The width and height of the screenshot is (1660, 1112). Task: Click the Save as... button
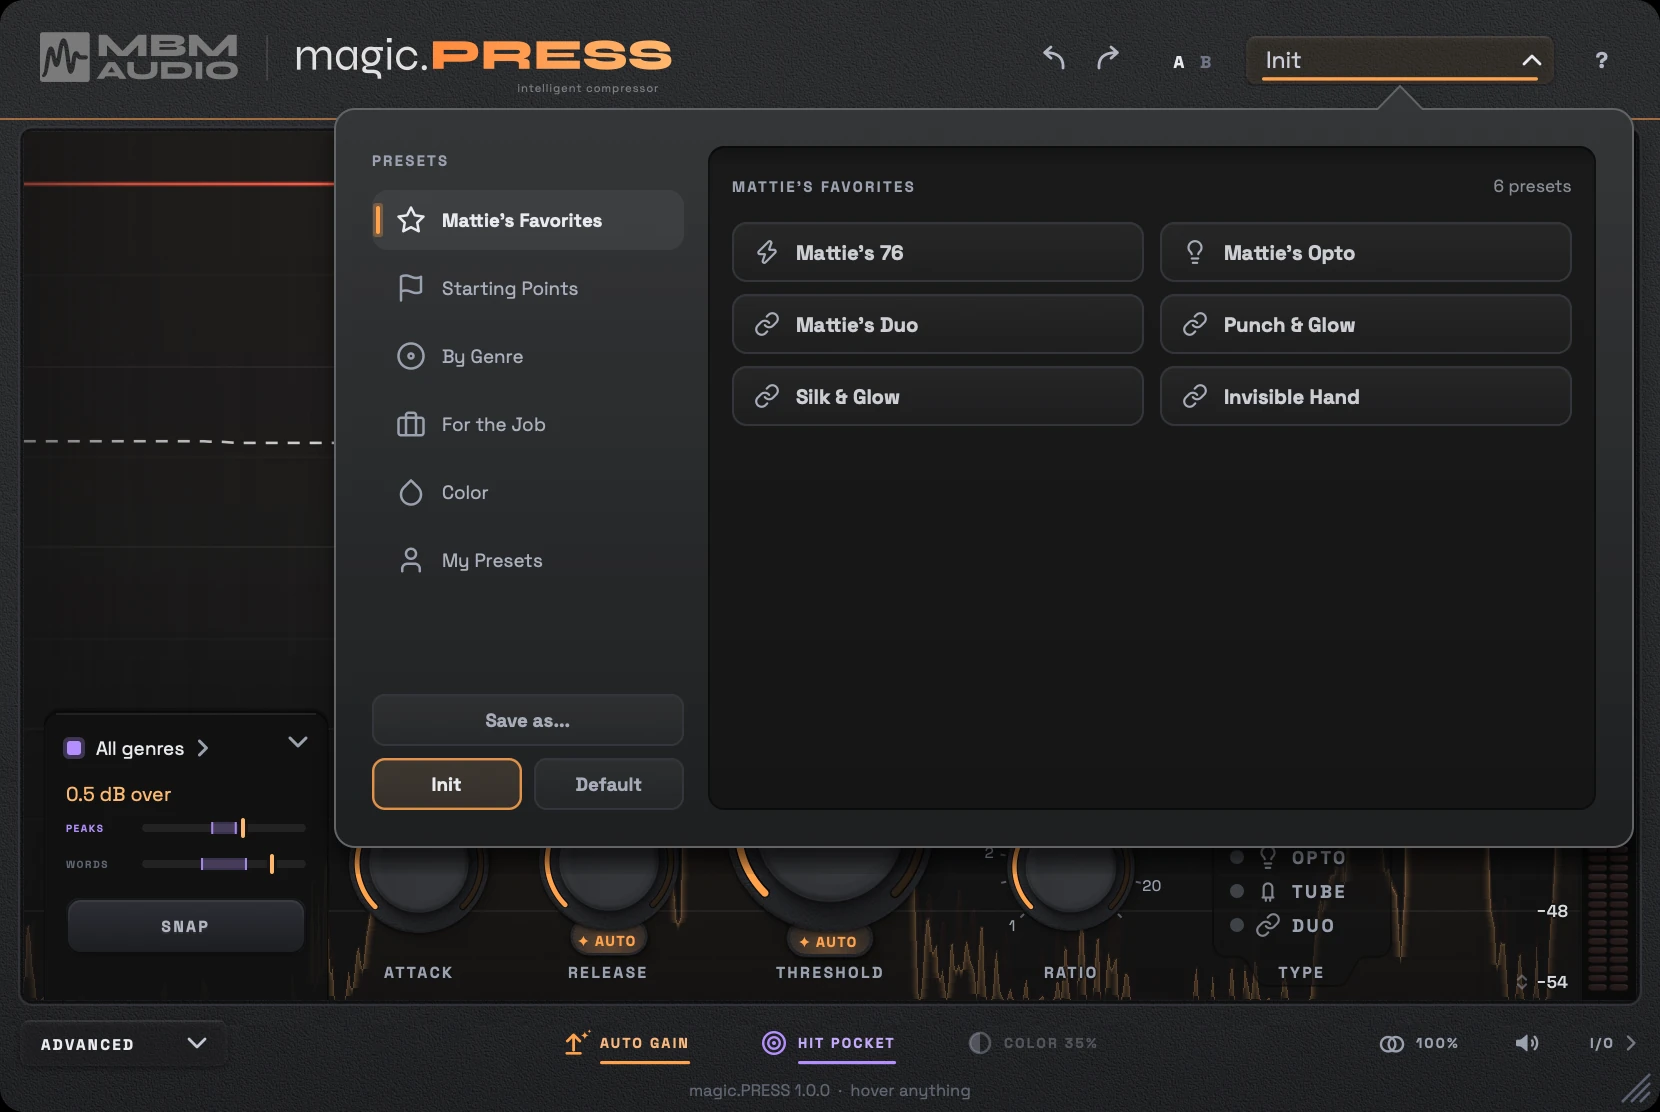[528, 720]
